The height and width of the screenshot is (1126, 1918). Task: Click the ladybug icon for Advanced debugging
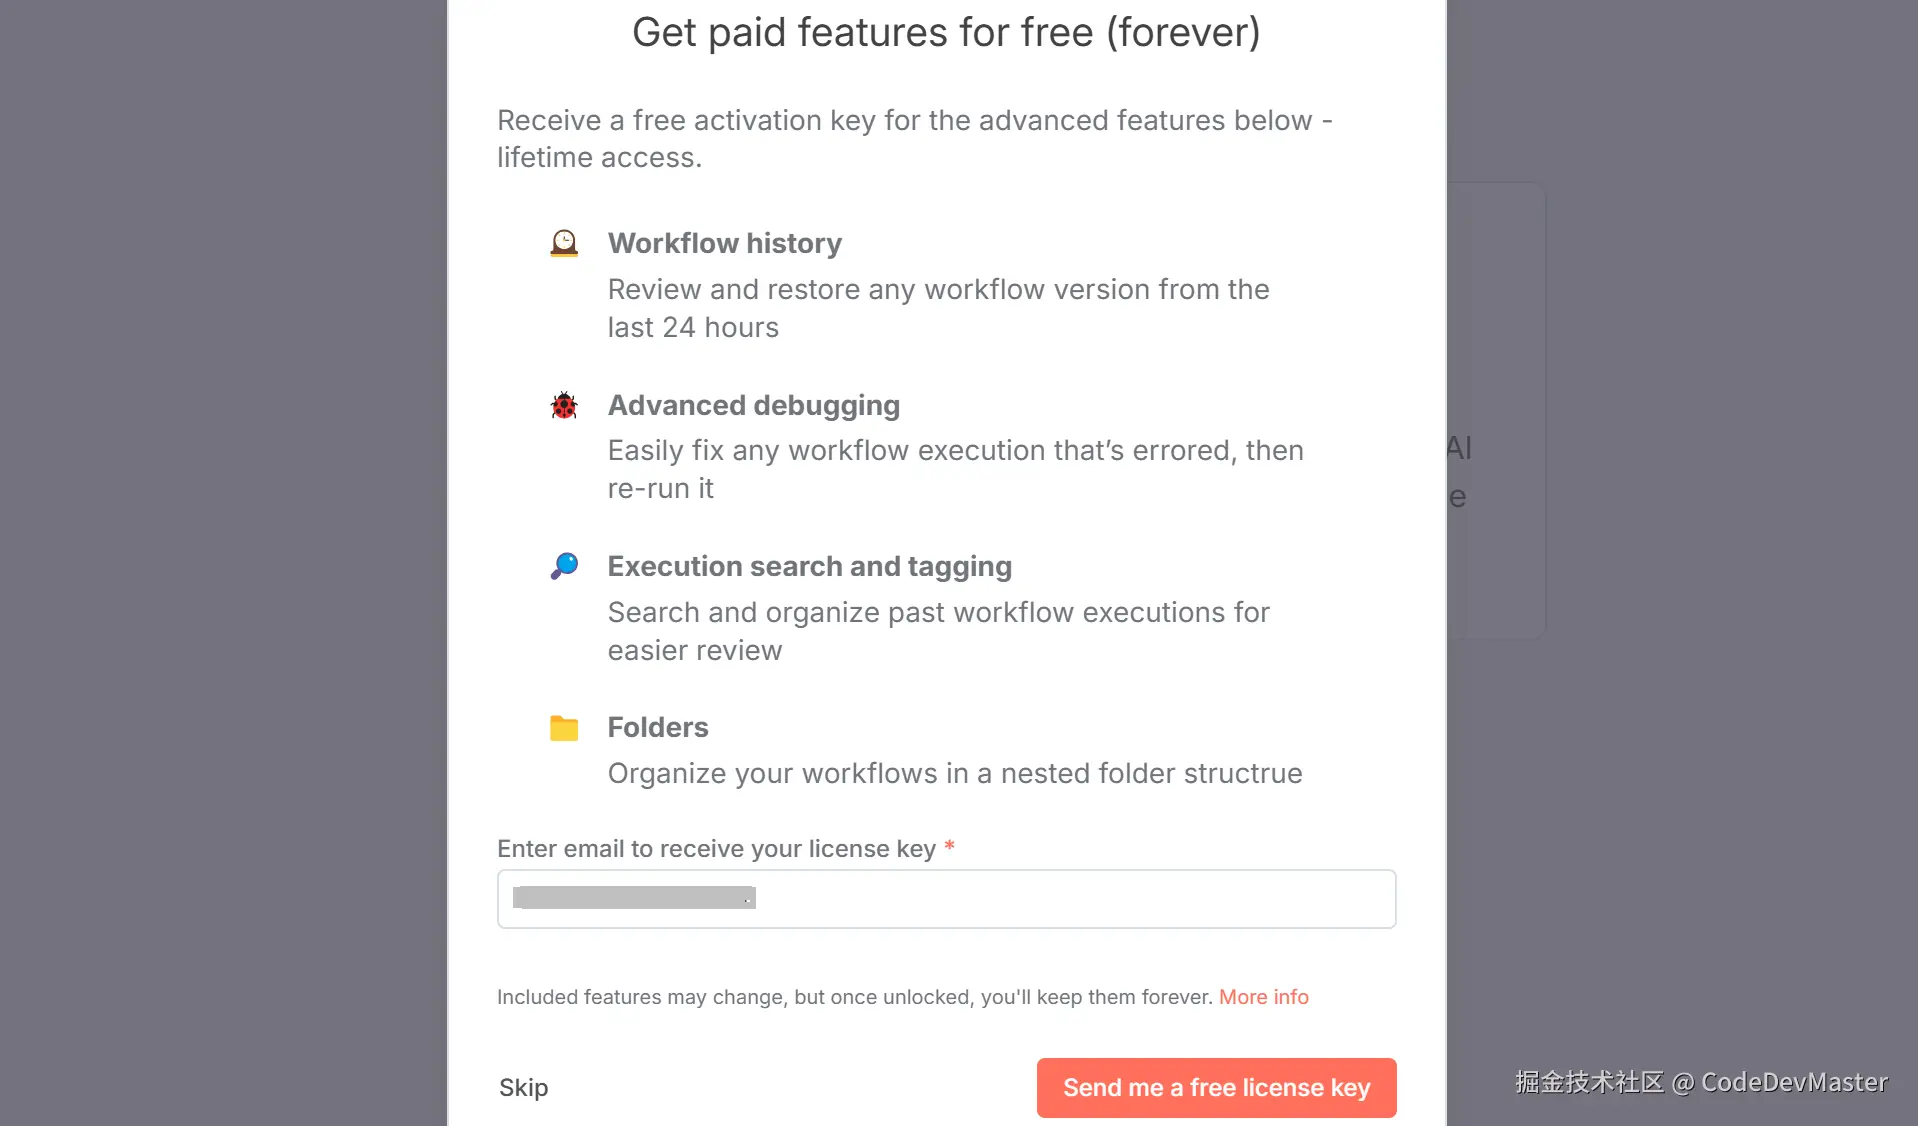pos(564,405)
